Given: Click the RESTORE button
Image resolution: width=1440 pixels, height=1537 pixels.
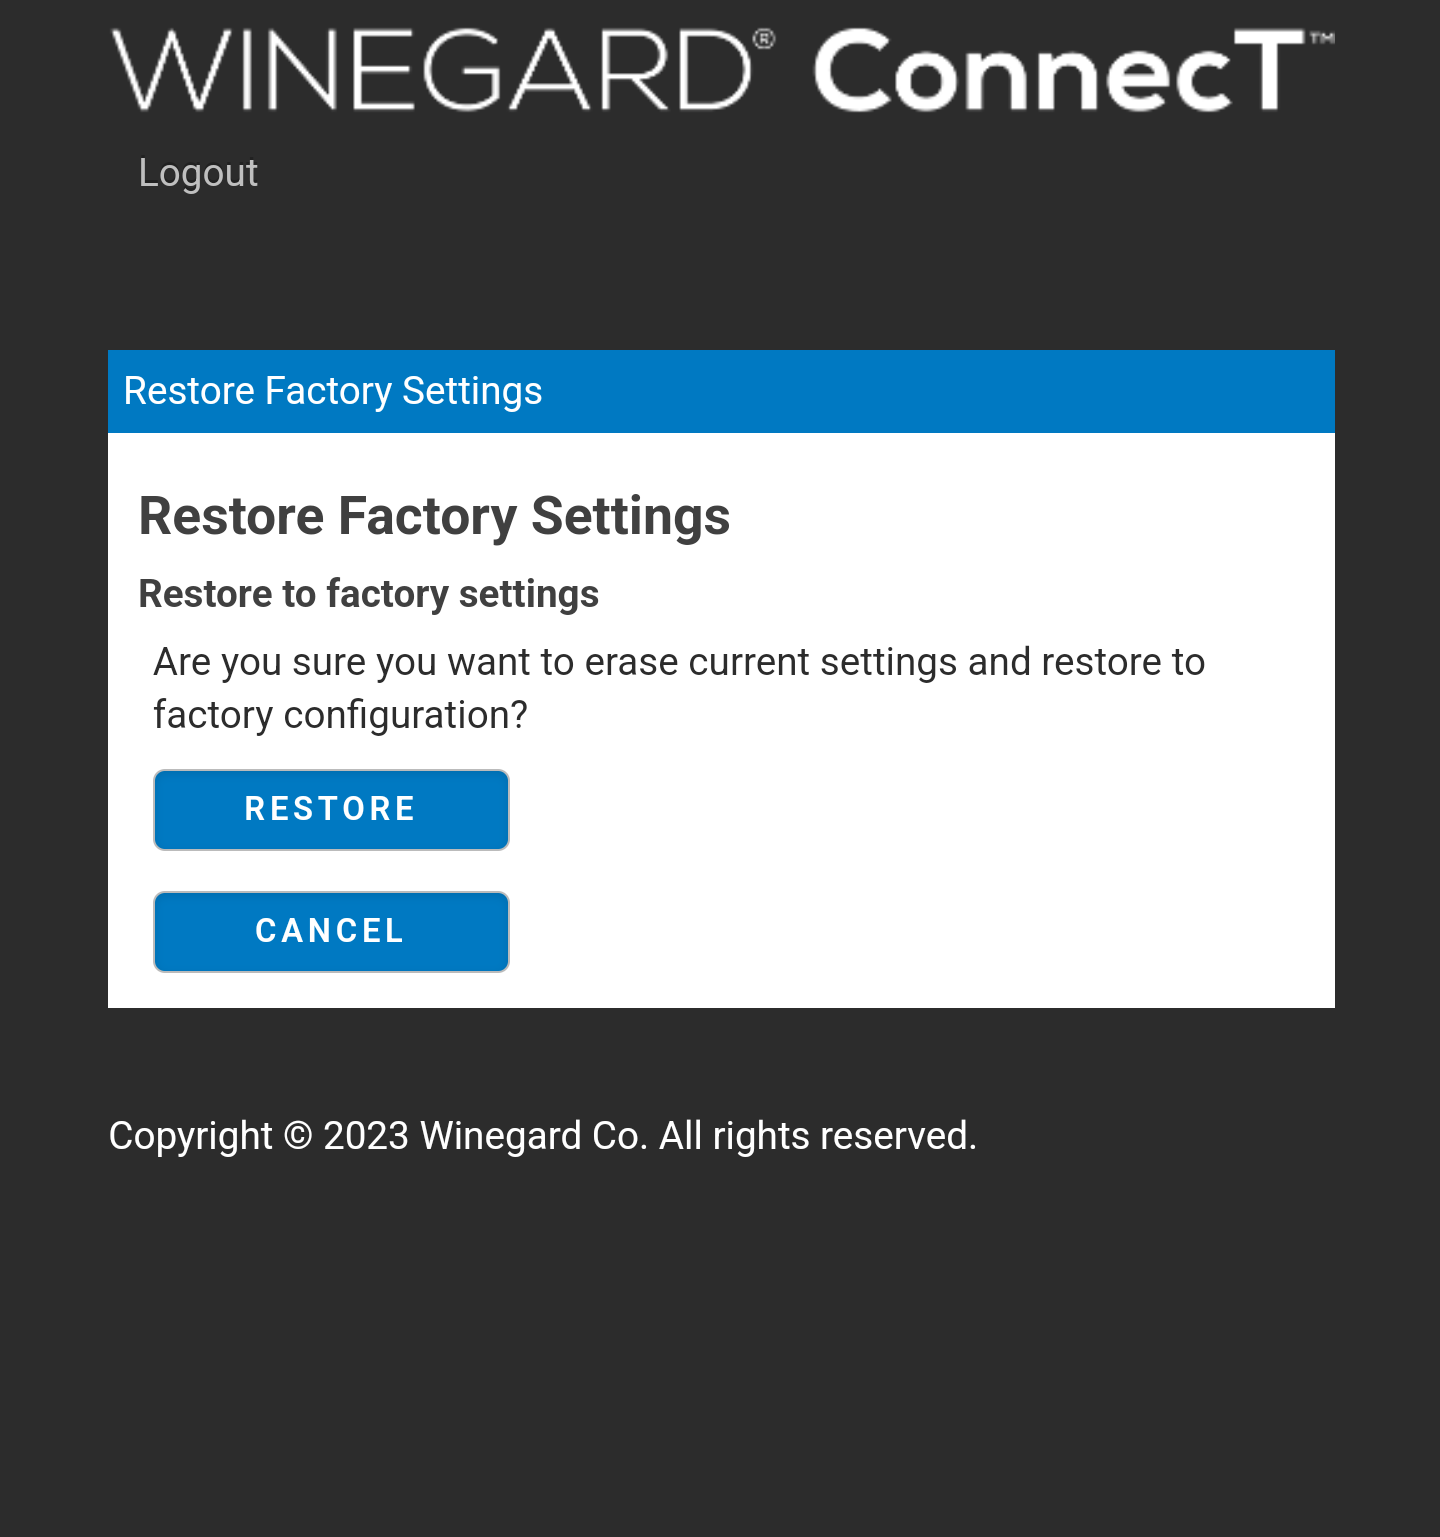Looking at the screenshot, I should [x=331, y=809].
